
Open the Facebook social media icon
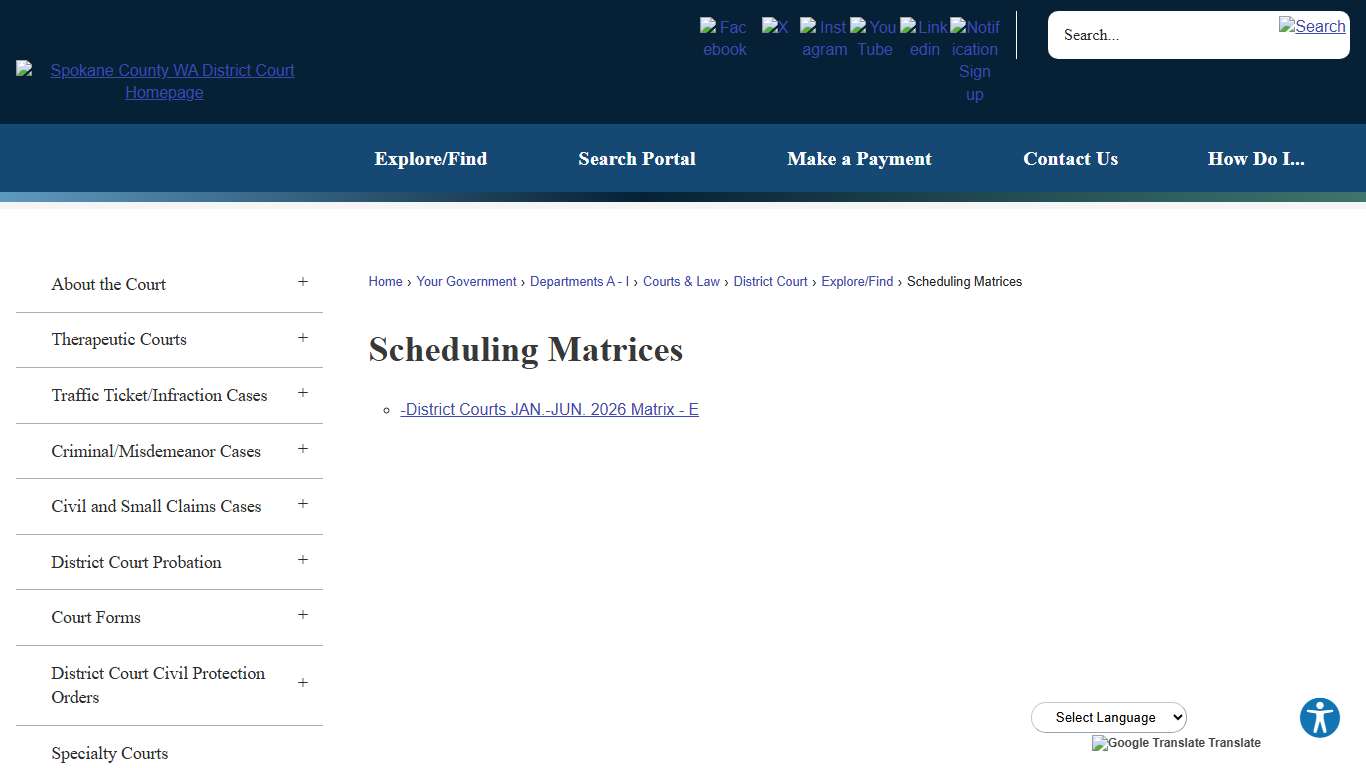click(x=724, y=37)
